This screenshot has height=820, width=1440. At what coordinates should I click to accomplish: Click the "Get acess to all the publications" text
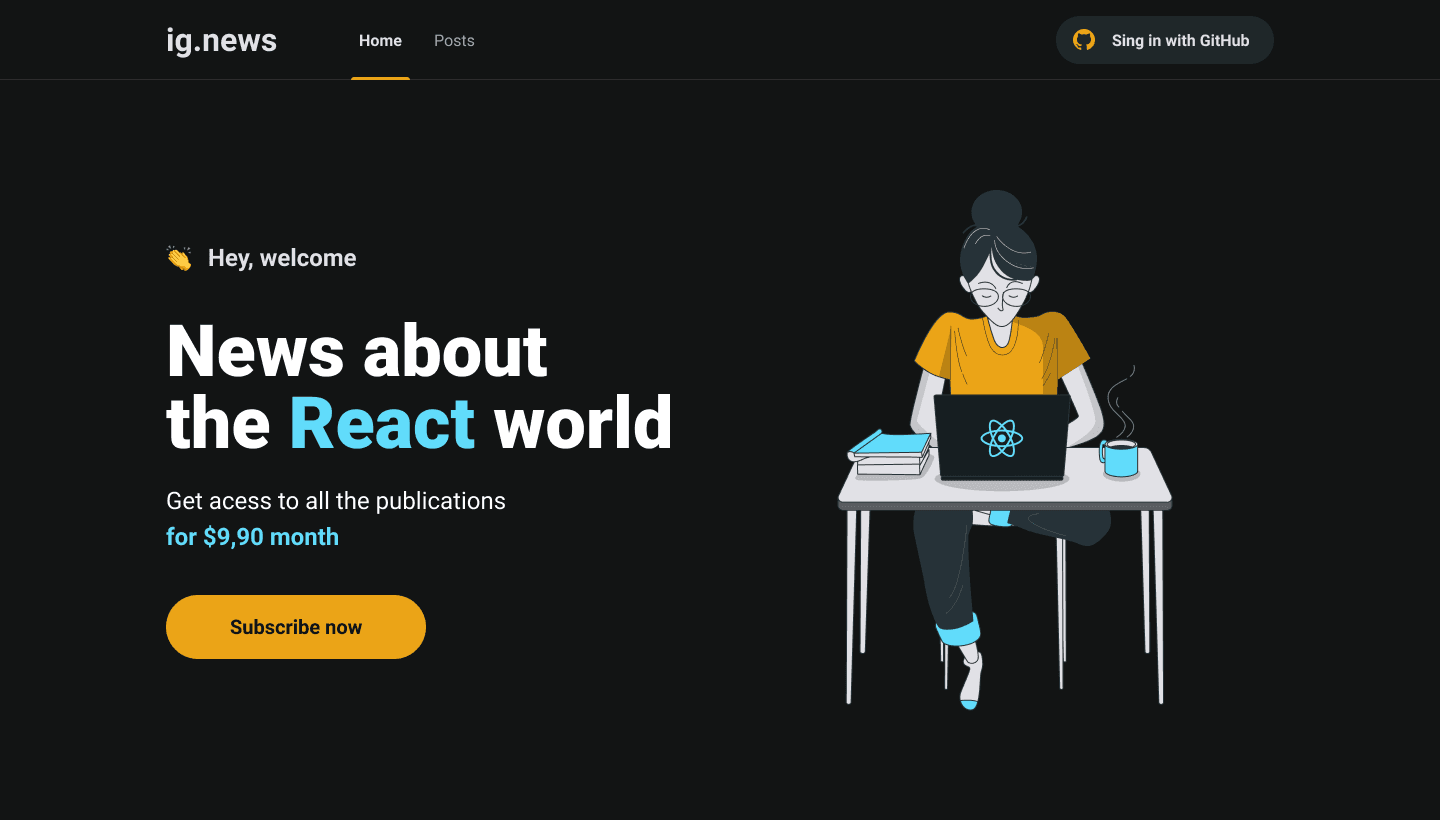tap(336, 501)
